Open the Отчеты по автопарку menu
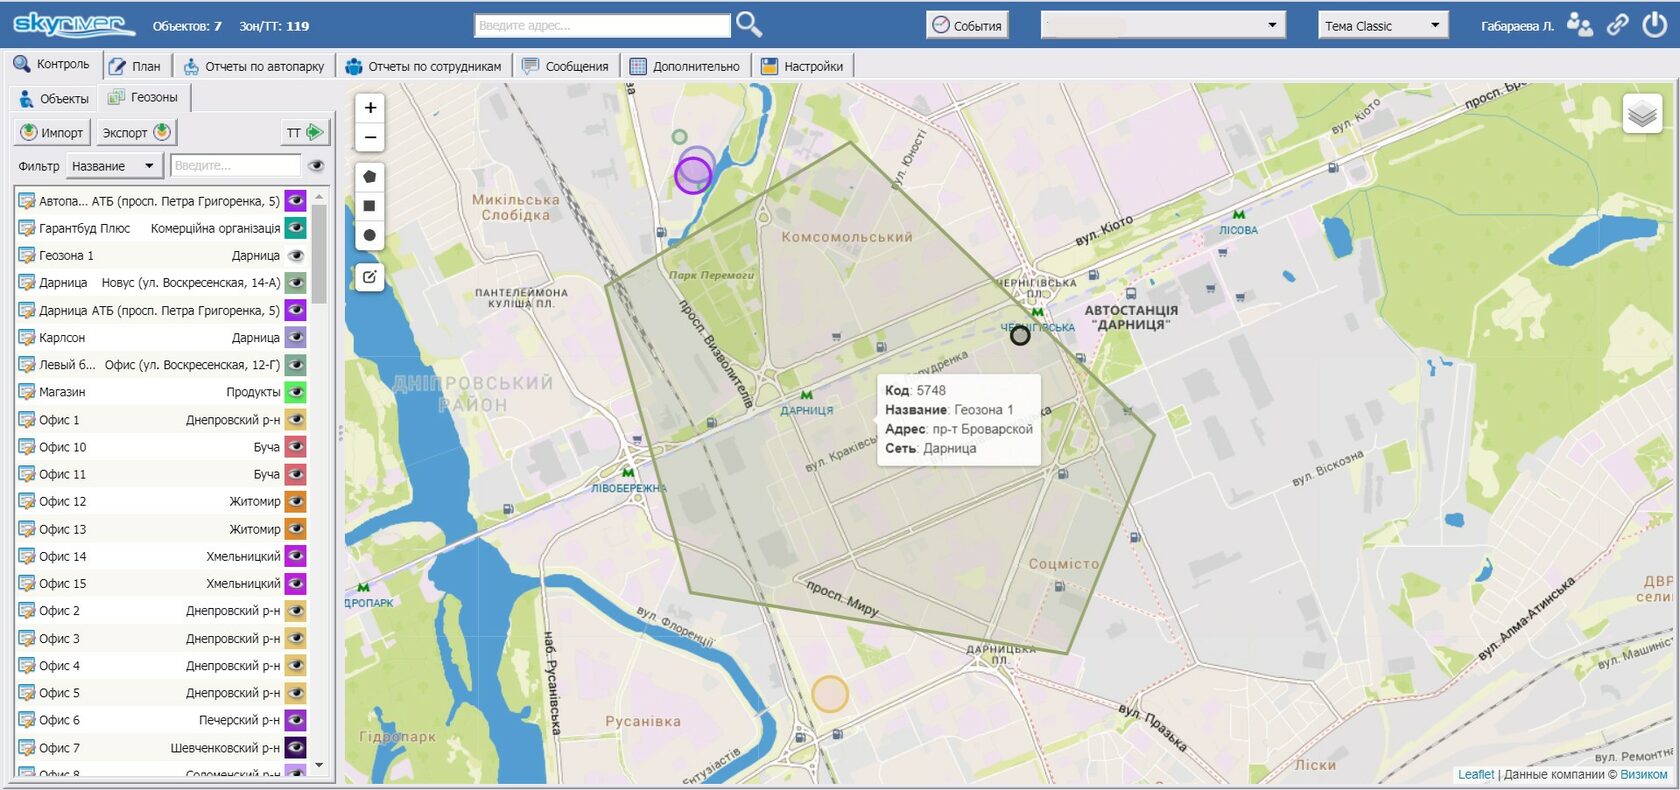The image size is (1680, 790). click(254, 66)
